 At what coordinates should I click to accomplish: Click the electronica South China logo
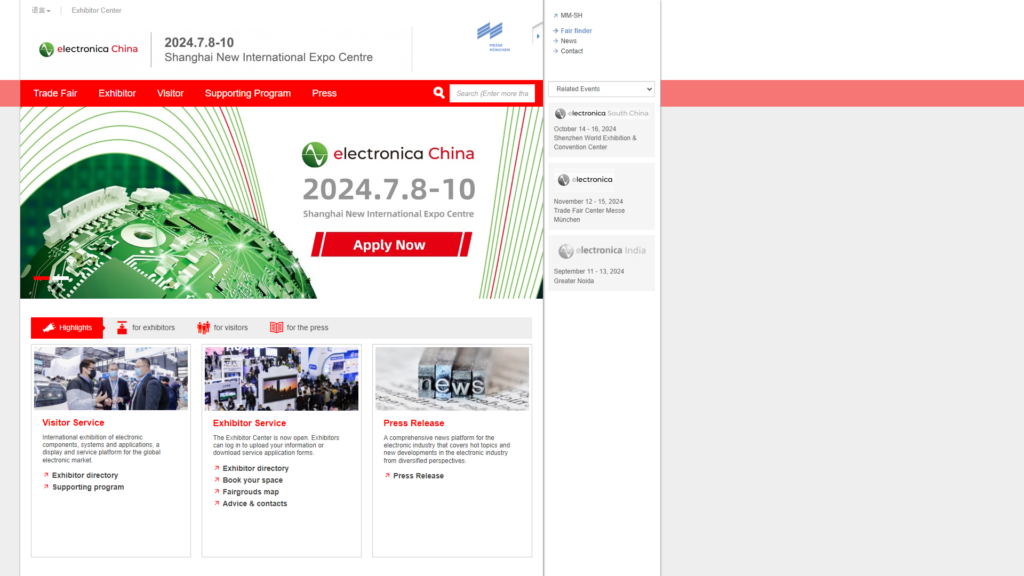(x=601, y=114)
